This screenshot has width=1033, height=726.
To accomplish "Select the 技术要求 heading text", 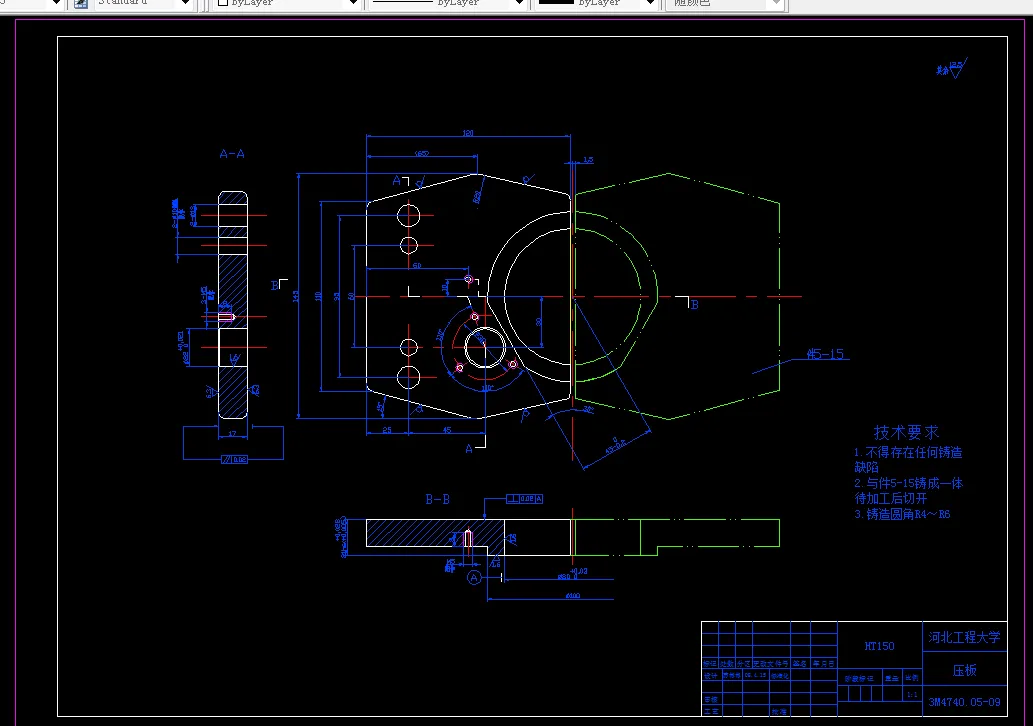I will (x=906, y=432).
